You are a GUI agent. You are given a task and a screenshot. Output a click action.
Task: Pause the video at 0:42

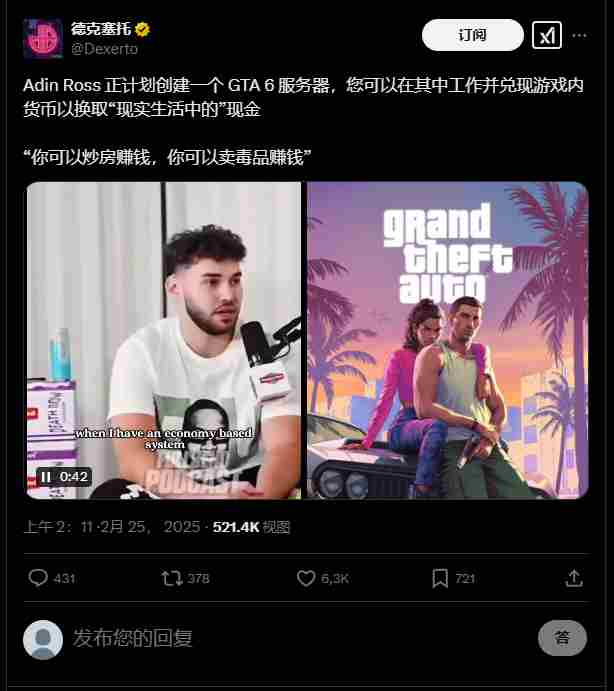(45, 477)
